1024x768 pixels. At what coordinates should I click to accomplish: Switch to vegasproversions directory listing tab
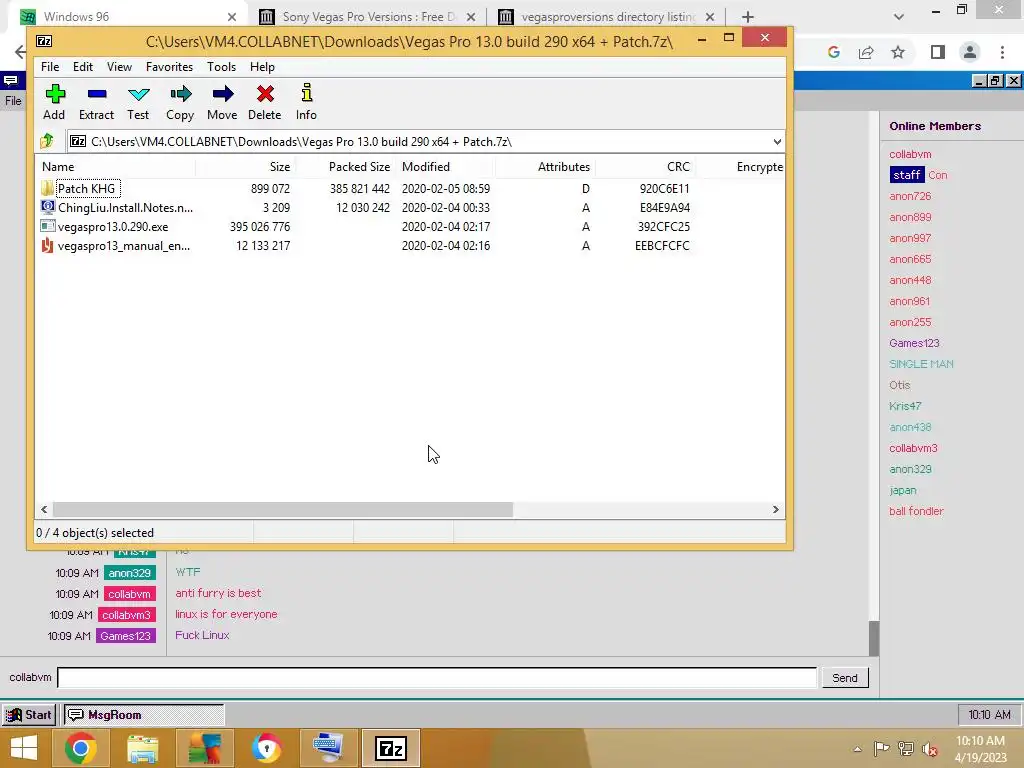pos(607,17)
